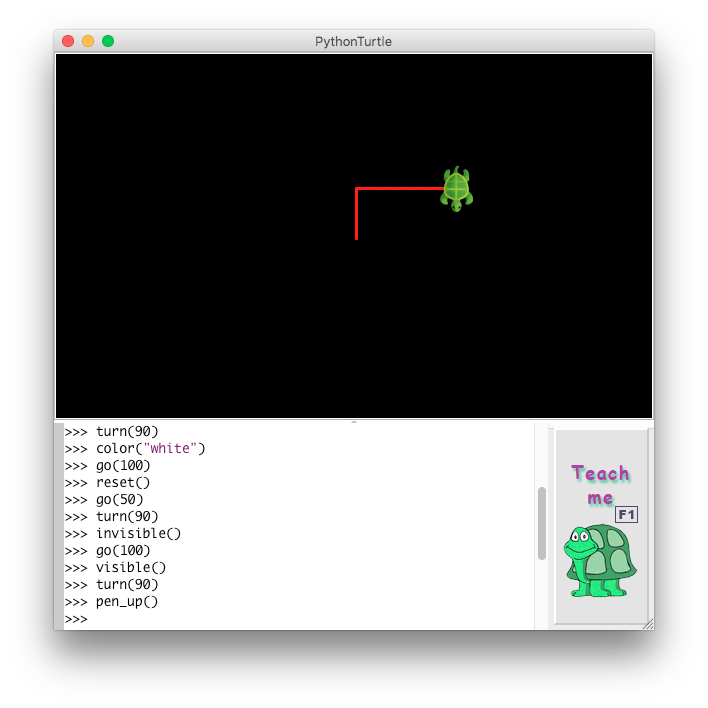
Task: Click the PythonTurtle window title
Action: [354, 42]
